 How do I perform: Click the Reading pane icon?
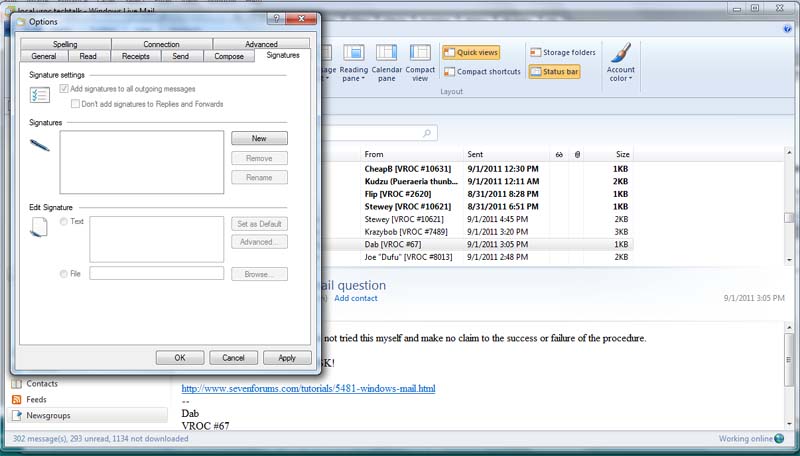(x=354, y=53)
